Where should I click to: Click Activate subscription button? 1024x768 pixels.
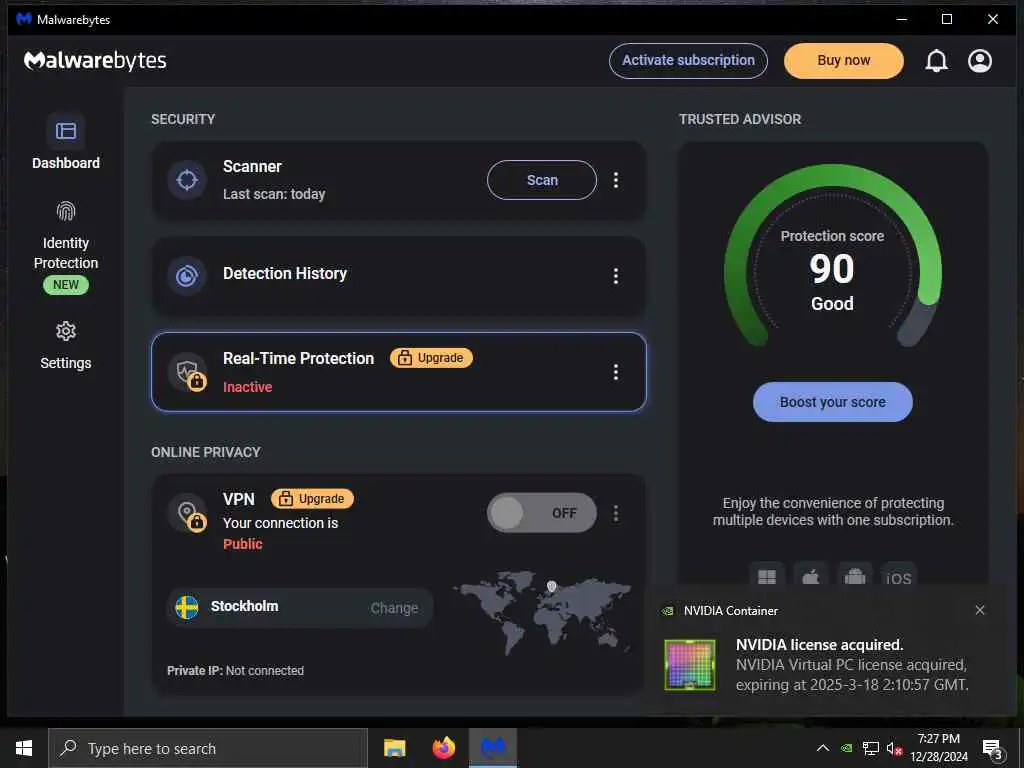688,61
